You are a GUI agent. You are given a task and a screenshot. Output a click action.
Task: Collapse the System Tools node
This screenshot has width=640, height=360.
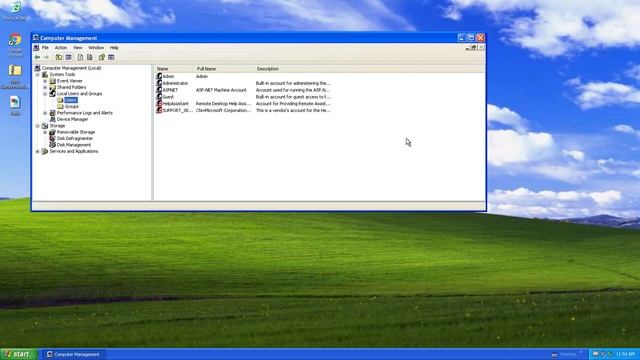(38, 75)
